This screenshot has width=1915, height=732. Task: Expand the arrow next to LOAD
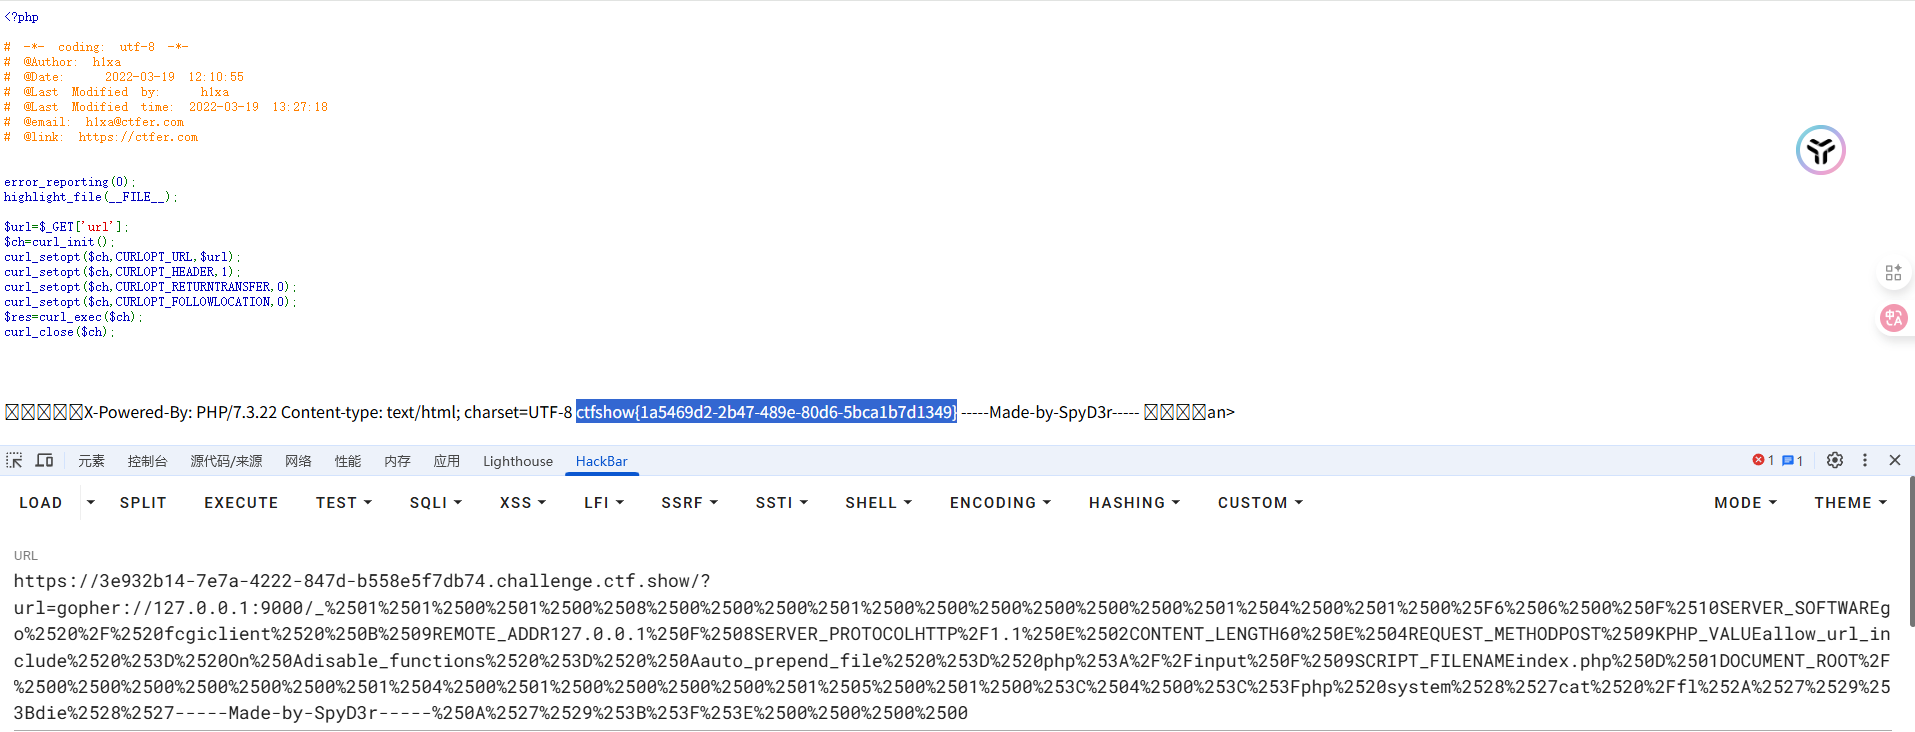click(90, 503)
